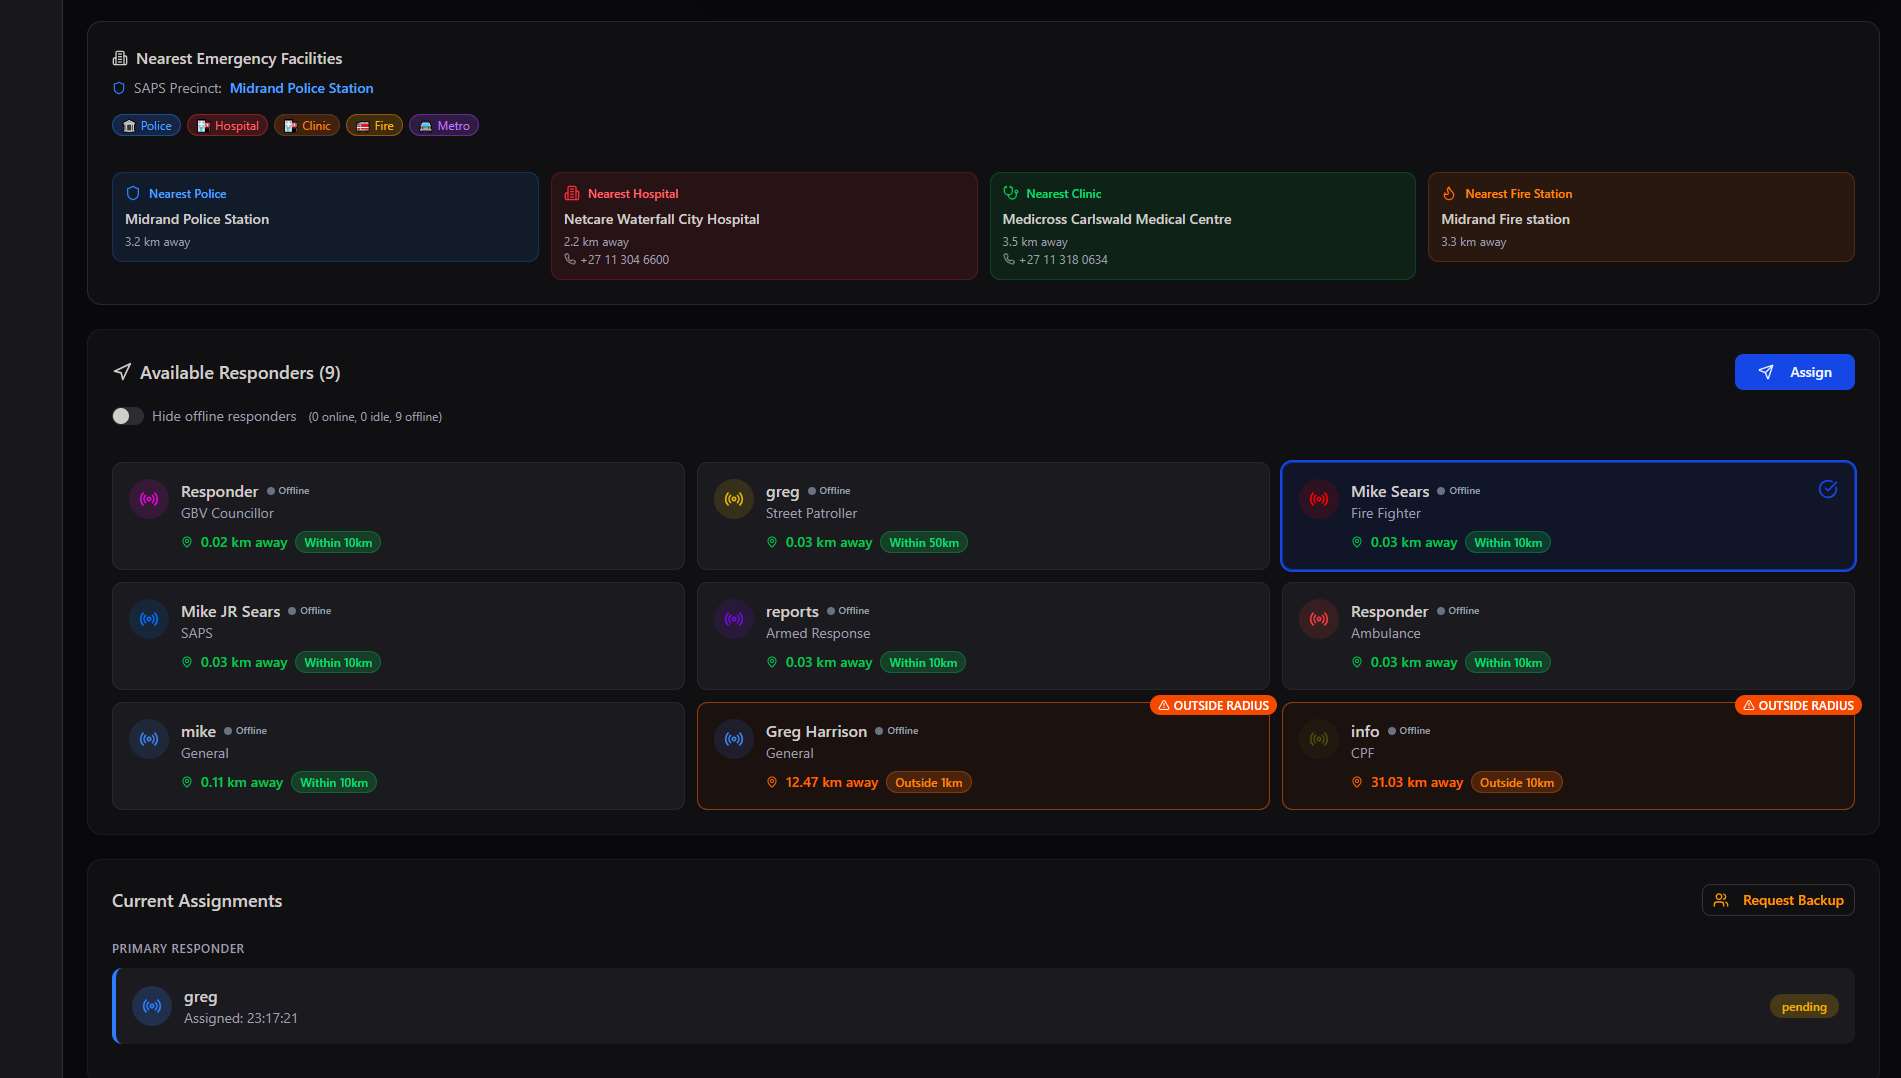Screen dimensions: 1901x1078
Task: Click OUTSIDE RADIUS warning on info card
Action: point(1798,705)
